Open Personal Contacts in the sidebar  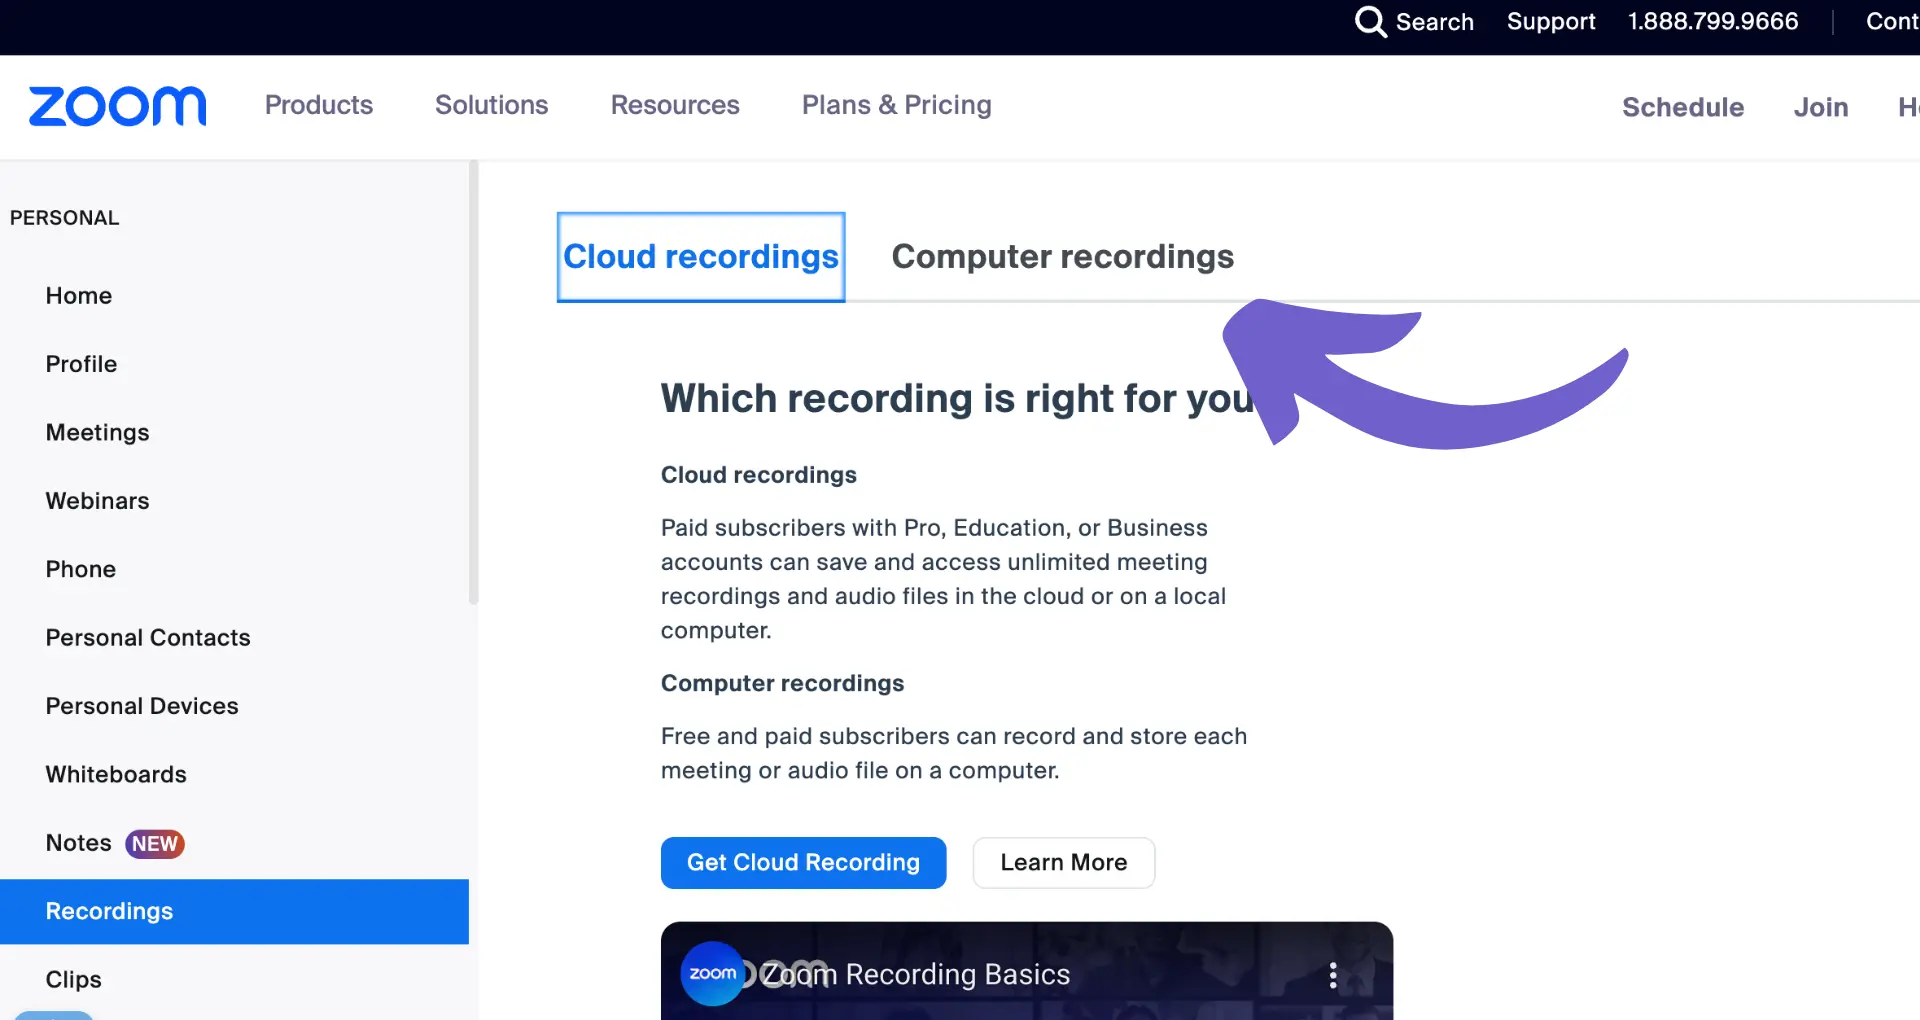coord(234,638)
